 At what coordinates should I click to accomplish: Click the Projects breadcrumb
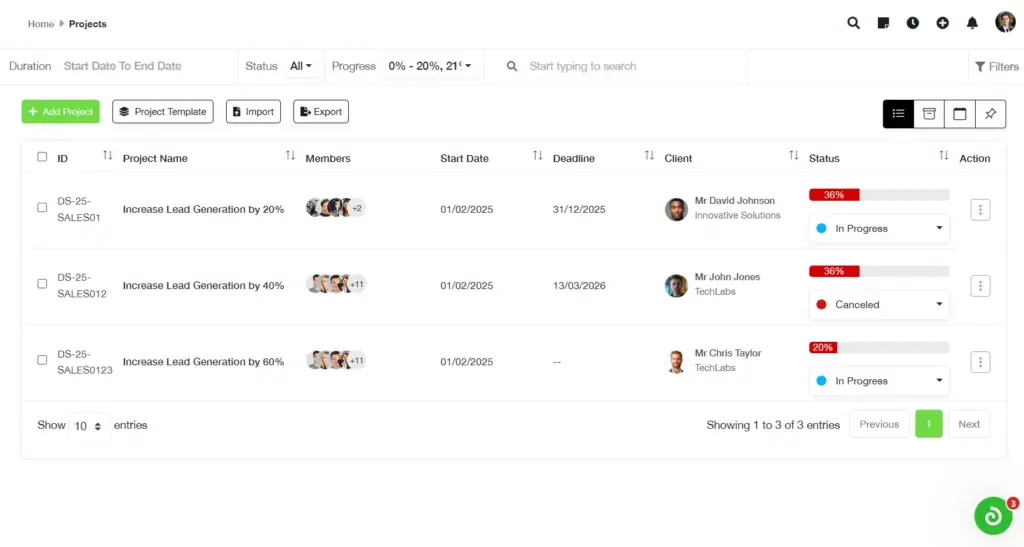88,23
